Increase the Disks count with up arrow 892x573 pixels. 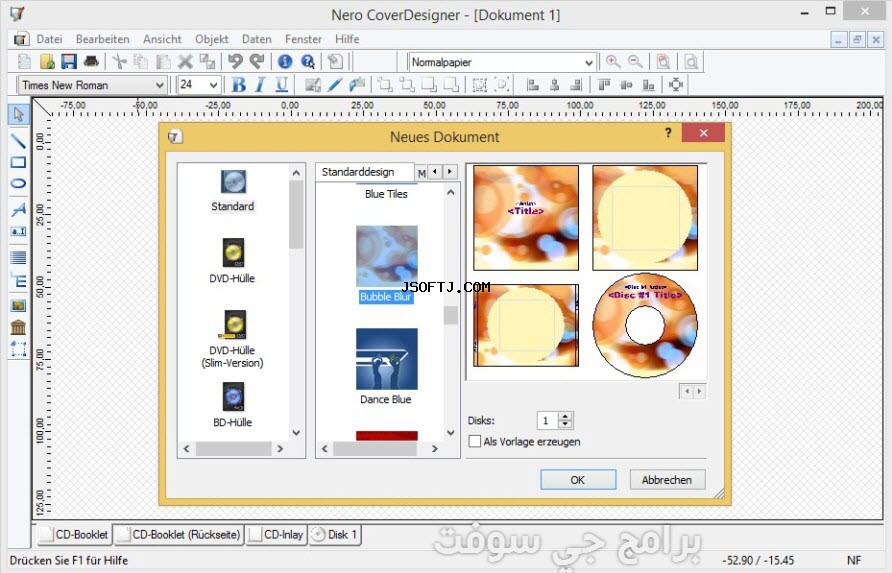565,417
